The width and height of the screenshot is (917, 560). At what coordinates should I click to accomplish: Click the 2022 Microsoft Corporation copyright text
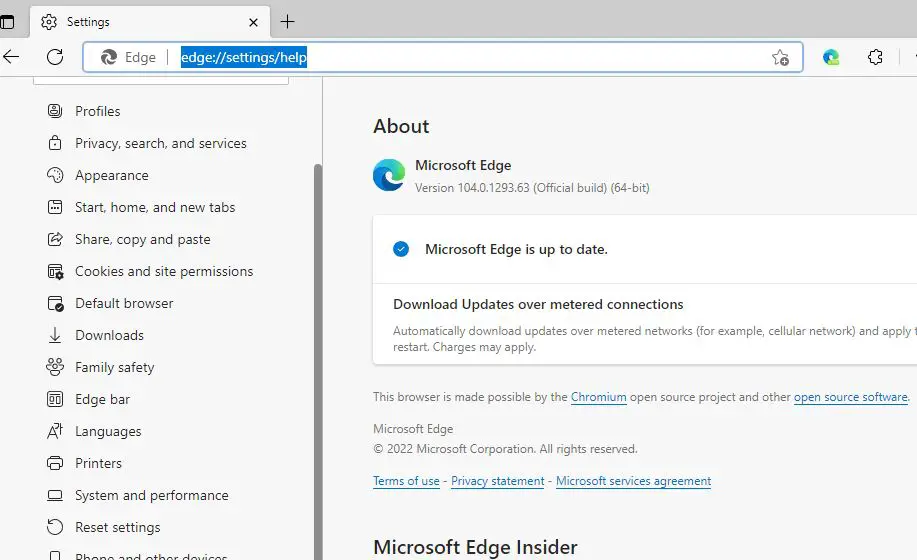pyautogui.click(x=505, y=449)
